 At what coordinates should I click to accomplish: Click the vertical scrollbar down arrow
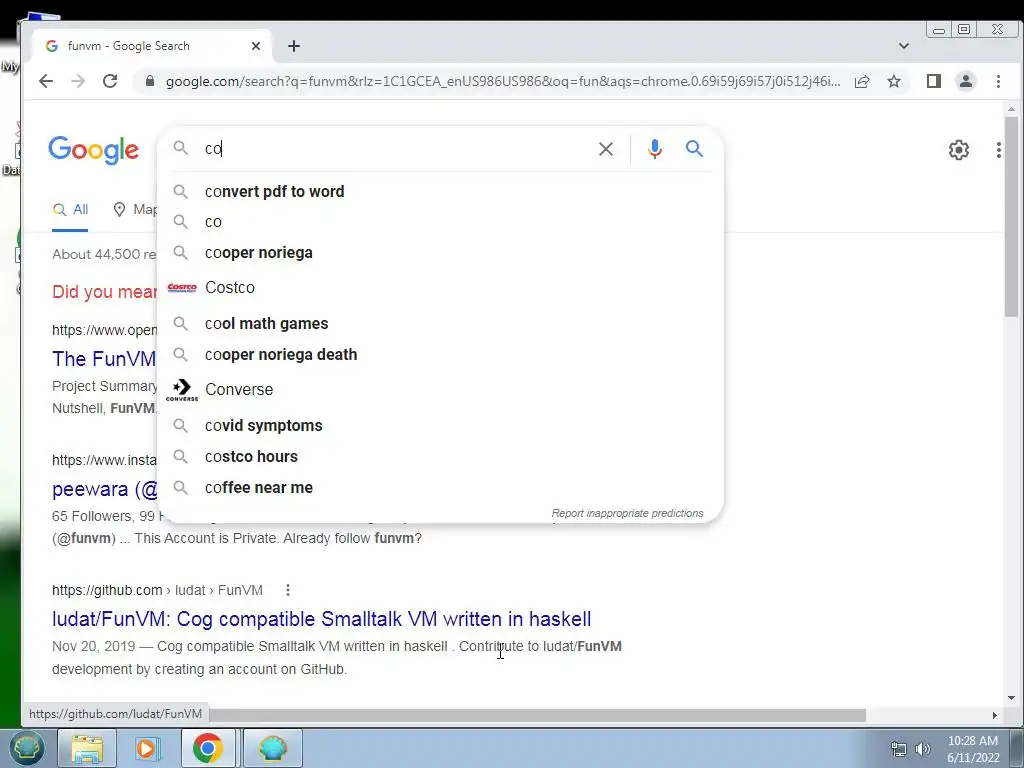[x=1011, y=698]
